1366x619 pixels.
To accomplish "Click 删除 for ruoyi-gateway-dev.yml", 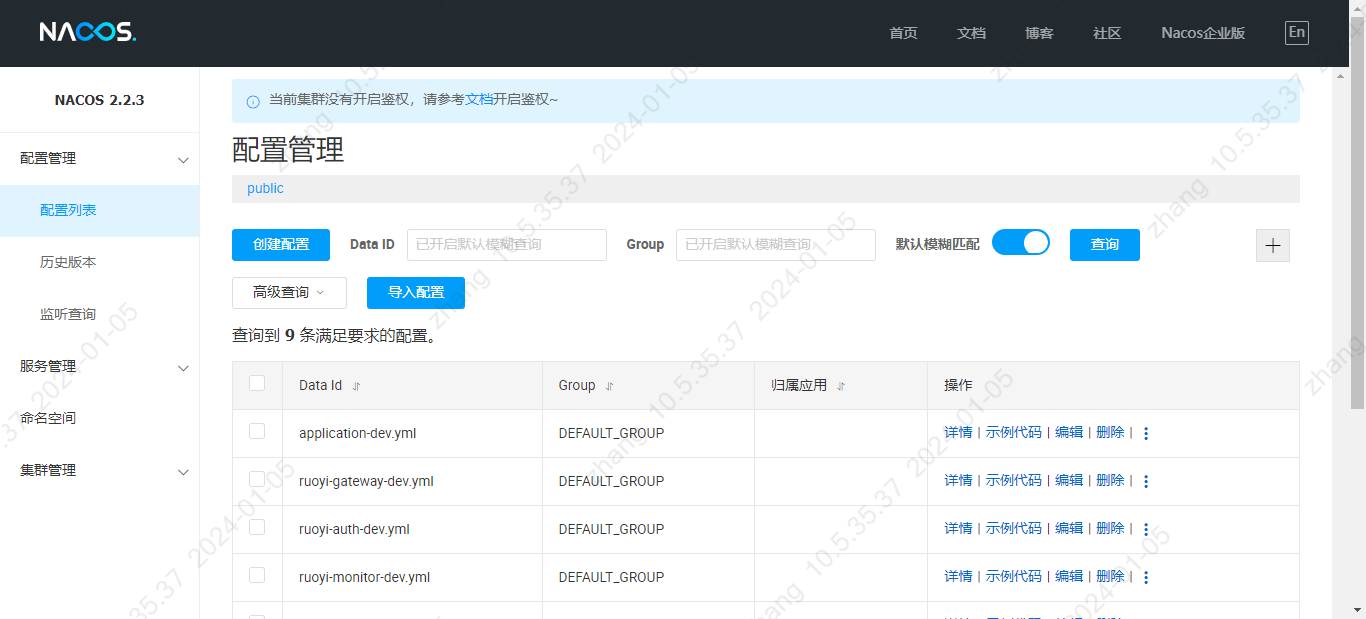I will coord(1110,481).
